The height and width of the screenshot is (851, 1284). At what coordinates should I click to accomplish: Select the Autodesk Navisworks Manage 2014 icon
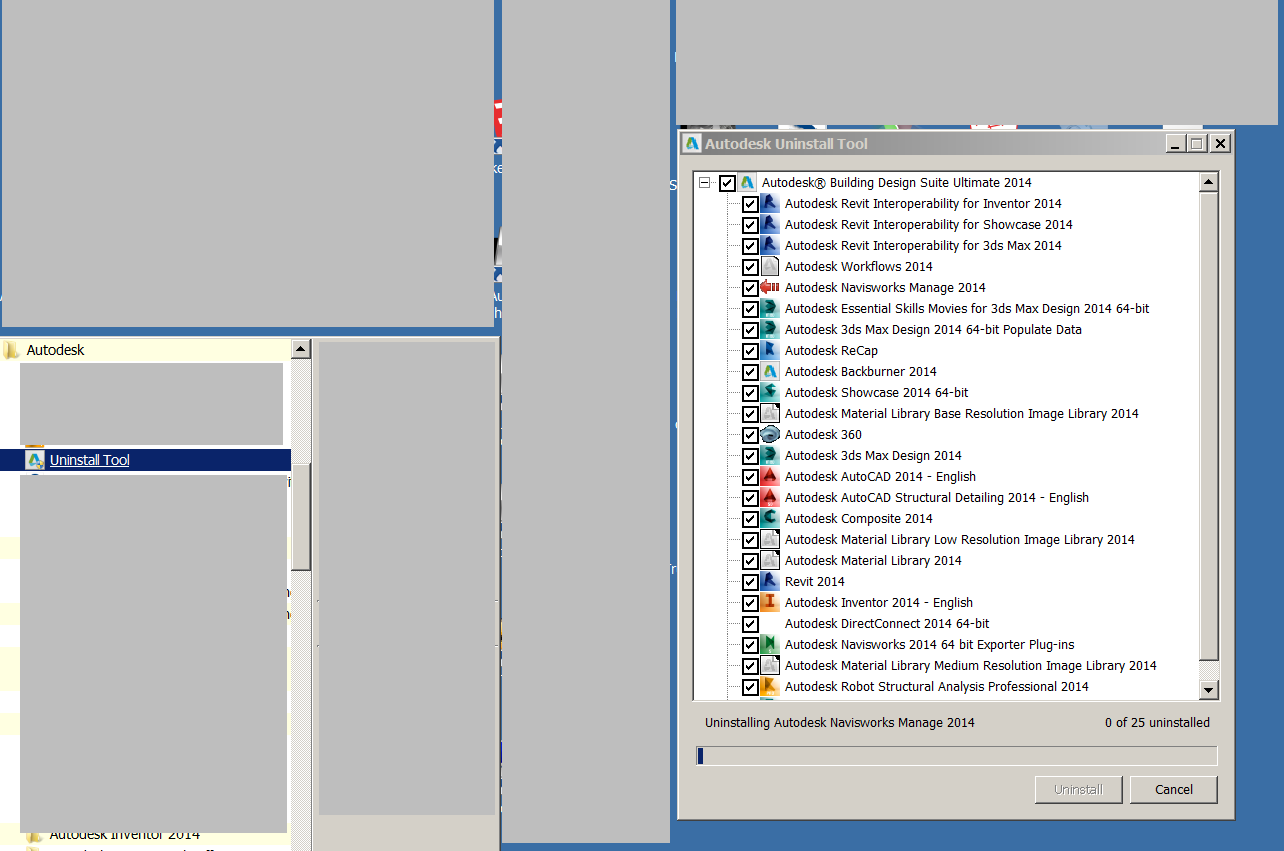(769, 287)
